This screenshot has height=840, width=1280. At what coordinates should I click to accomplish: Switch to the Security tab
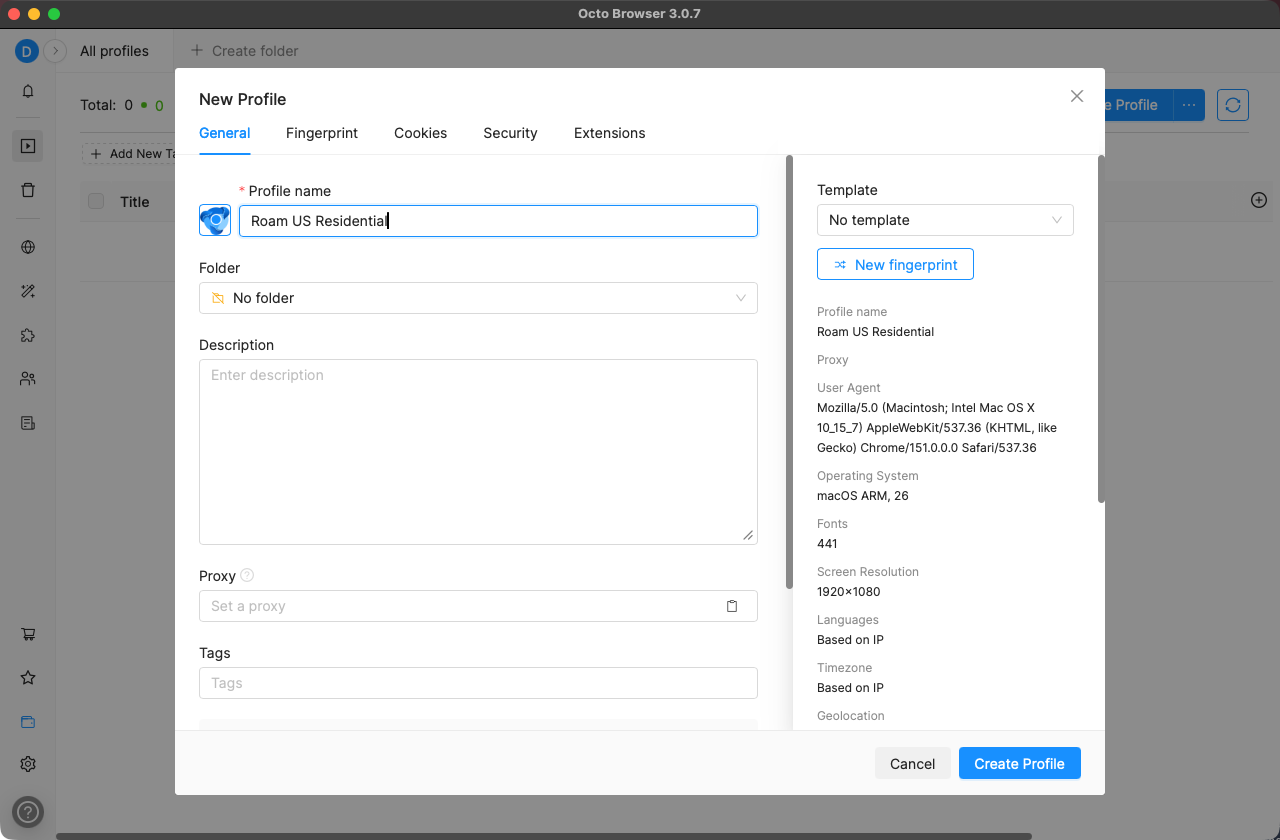[x=510, y=133]
